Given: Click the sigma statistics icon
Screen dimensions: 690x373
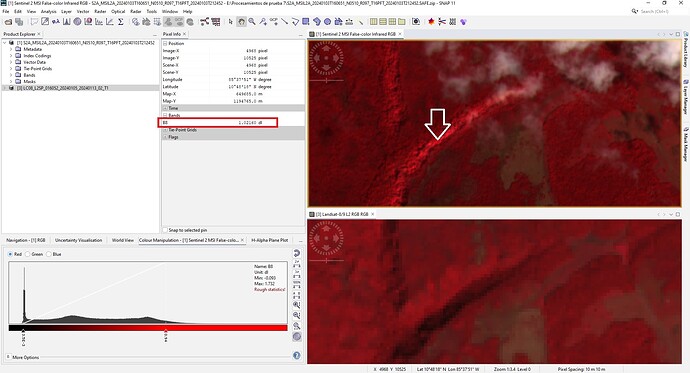Looking at the screenshot, I should (121, 22).
